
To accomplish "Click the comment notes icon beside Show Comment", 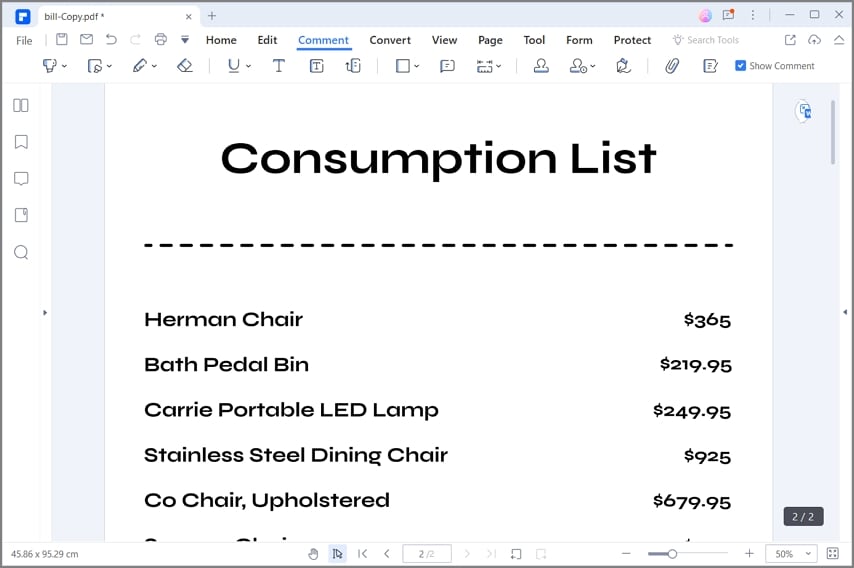I will 710,66.
